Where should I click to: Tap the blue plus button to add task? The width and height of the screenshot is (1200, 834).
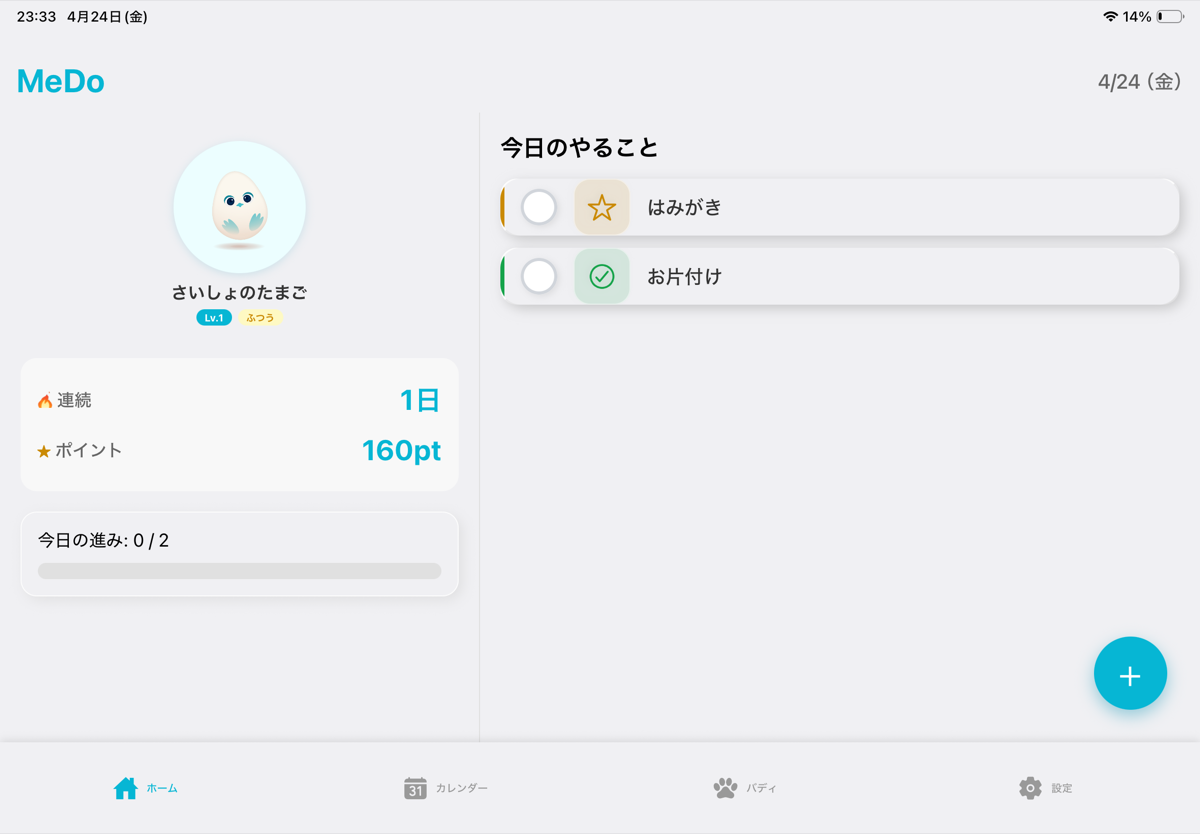click(x=1130, y=673)
